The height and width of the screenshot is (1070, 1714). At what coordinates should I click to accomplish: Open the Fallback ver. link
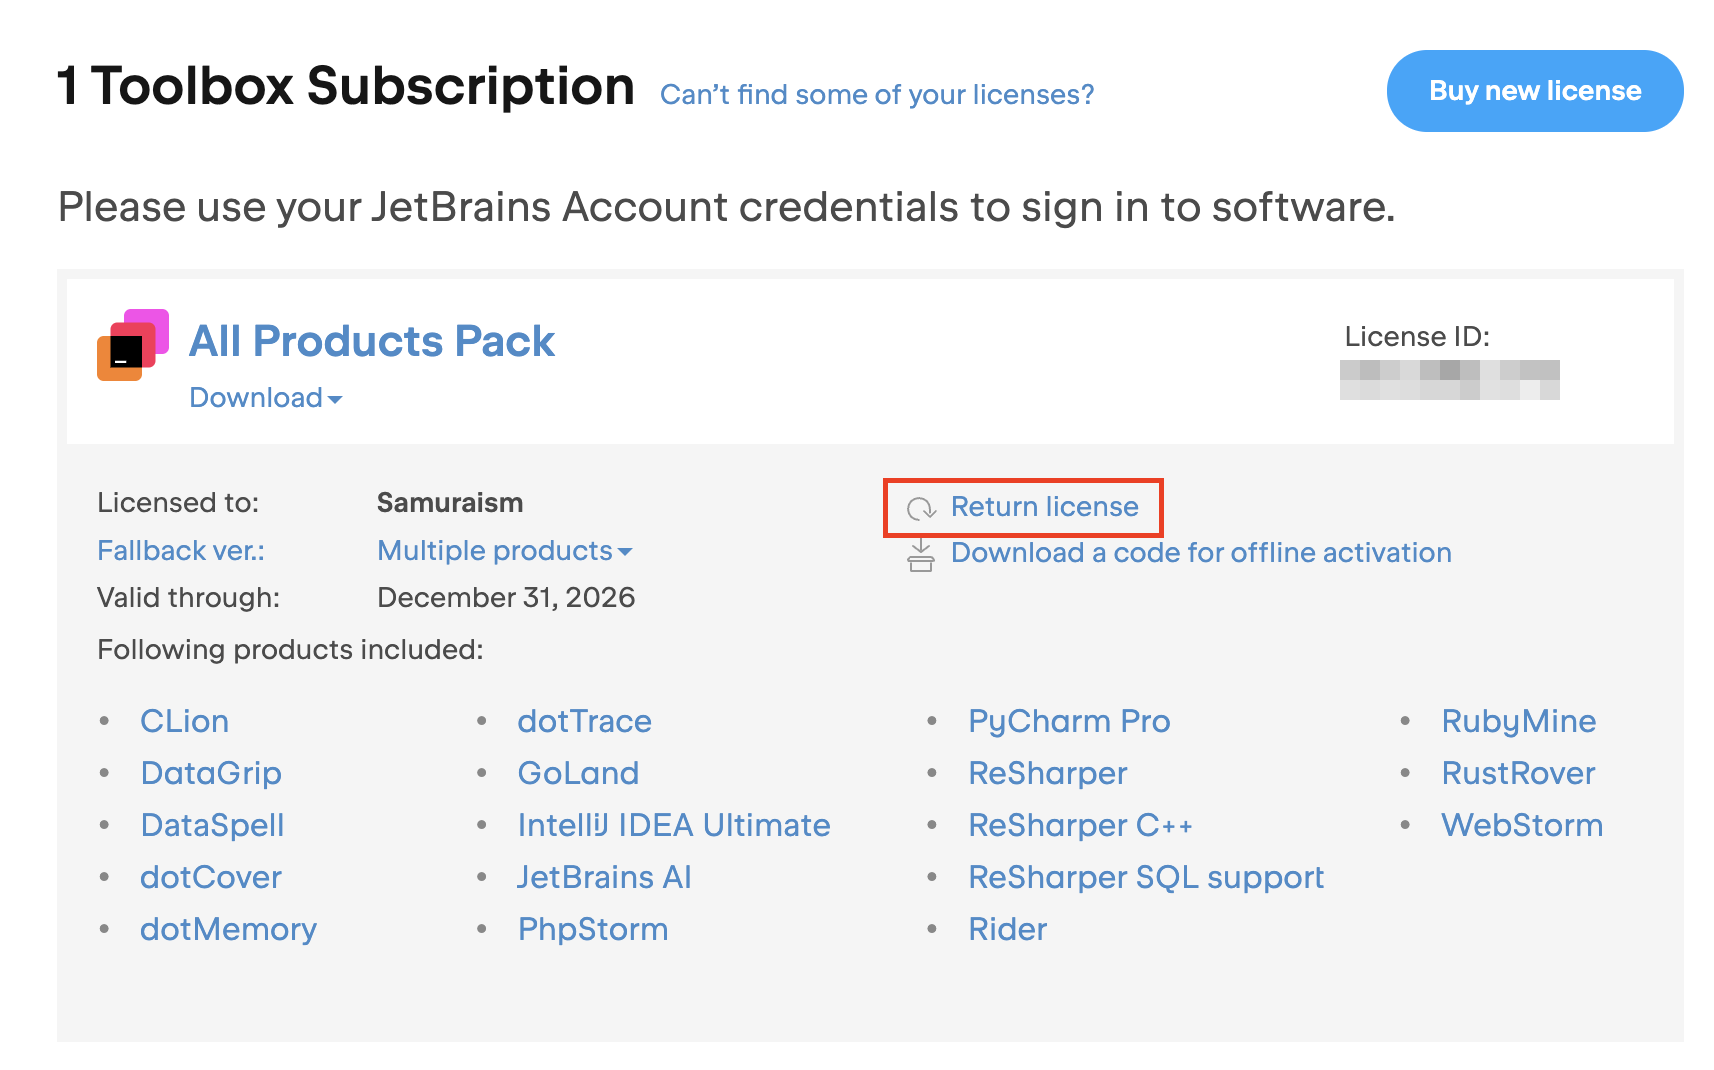181,551
